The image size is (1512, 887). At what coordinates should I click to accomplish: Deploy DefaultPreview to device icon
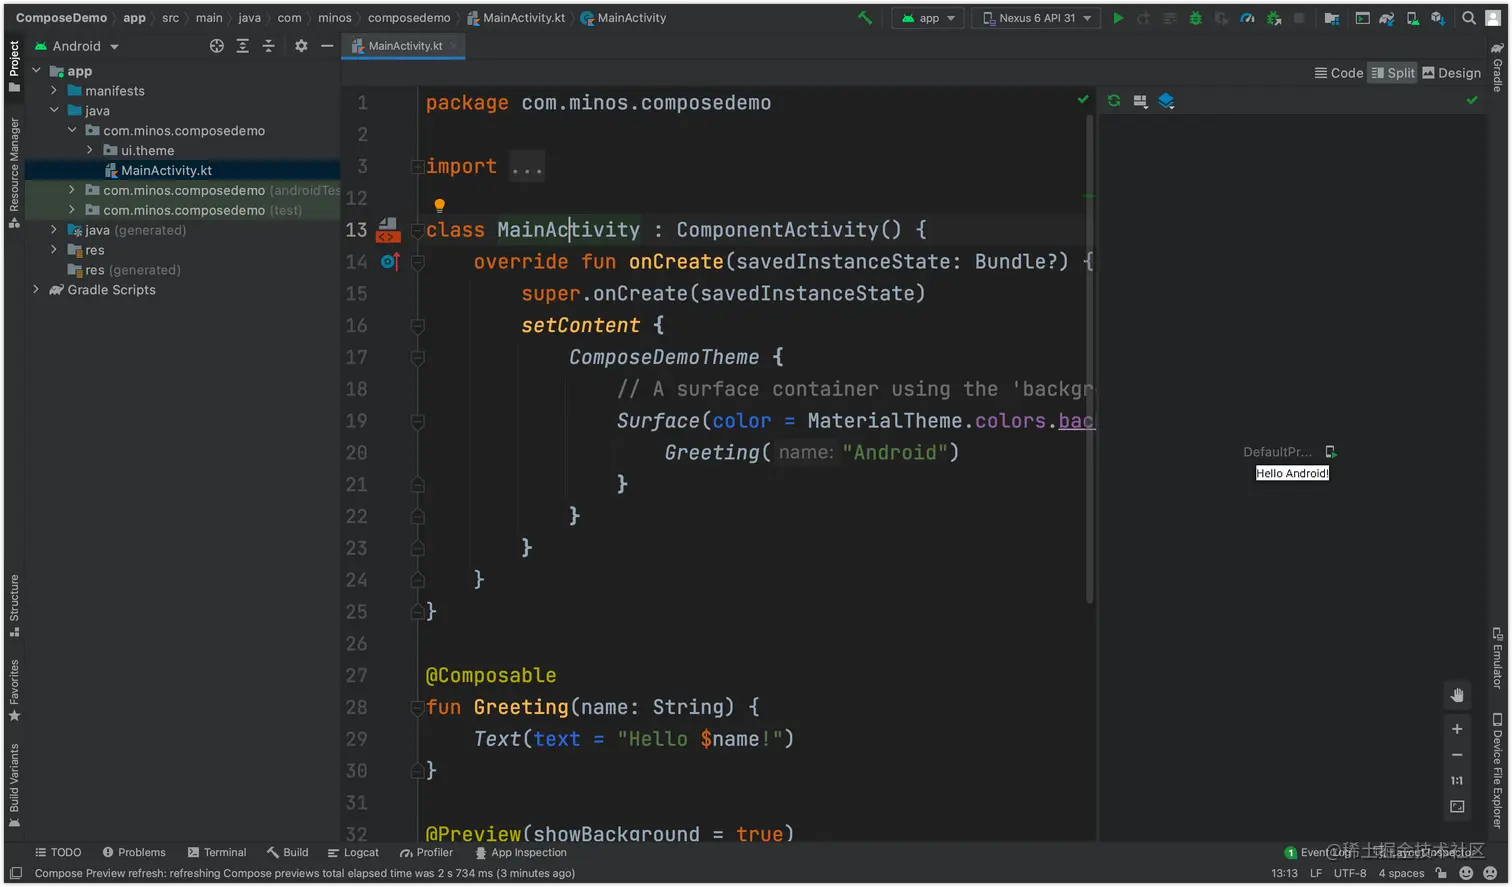click(1331, 452)
